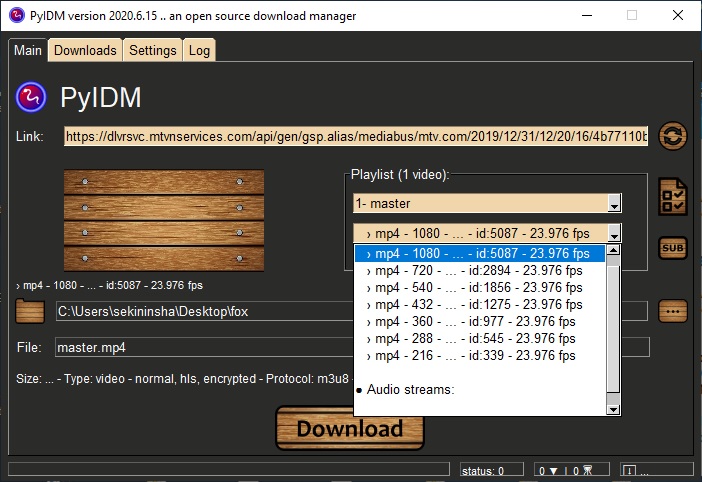702x482 pixels.
Task: Click the stream list scroll-up arrow
Action: point(613,250)
